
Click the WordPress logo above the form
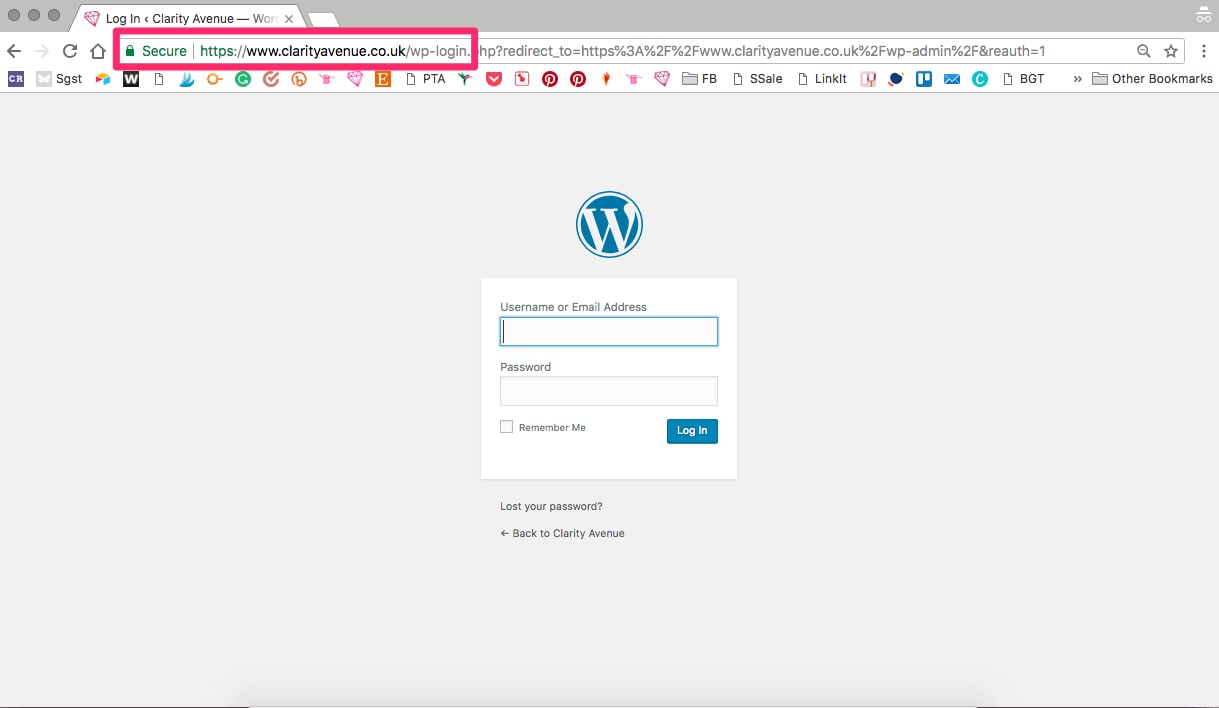(609, 224)
